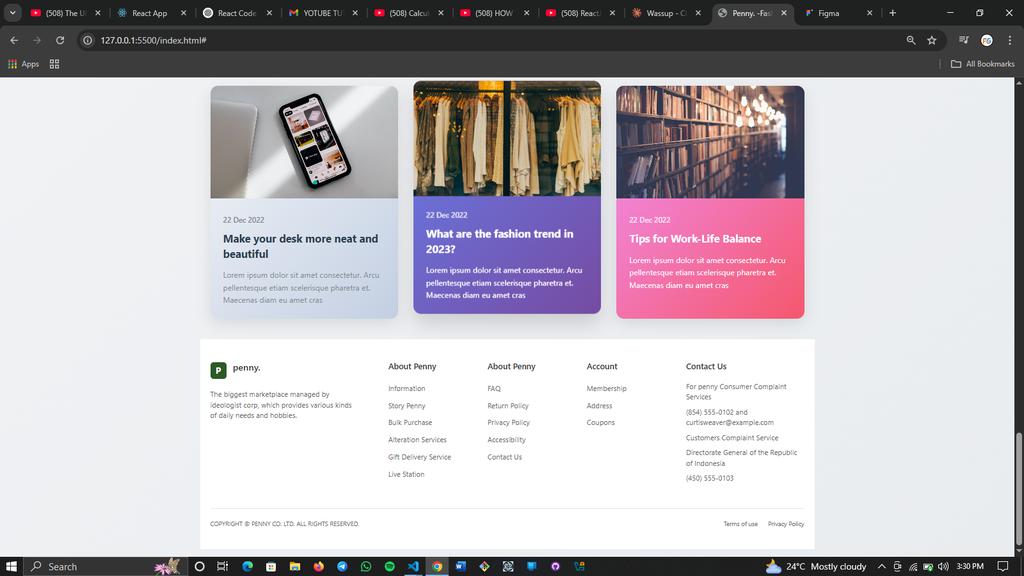Expand hidden icons in the system tray
Viewport: 1024px width, 576px height.
pyautogui.click(x=881, y=566)
